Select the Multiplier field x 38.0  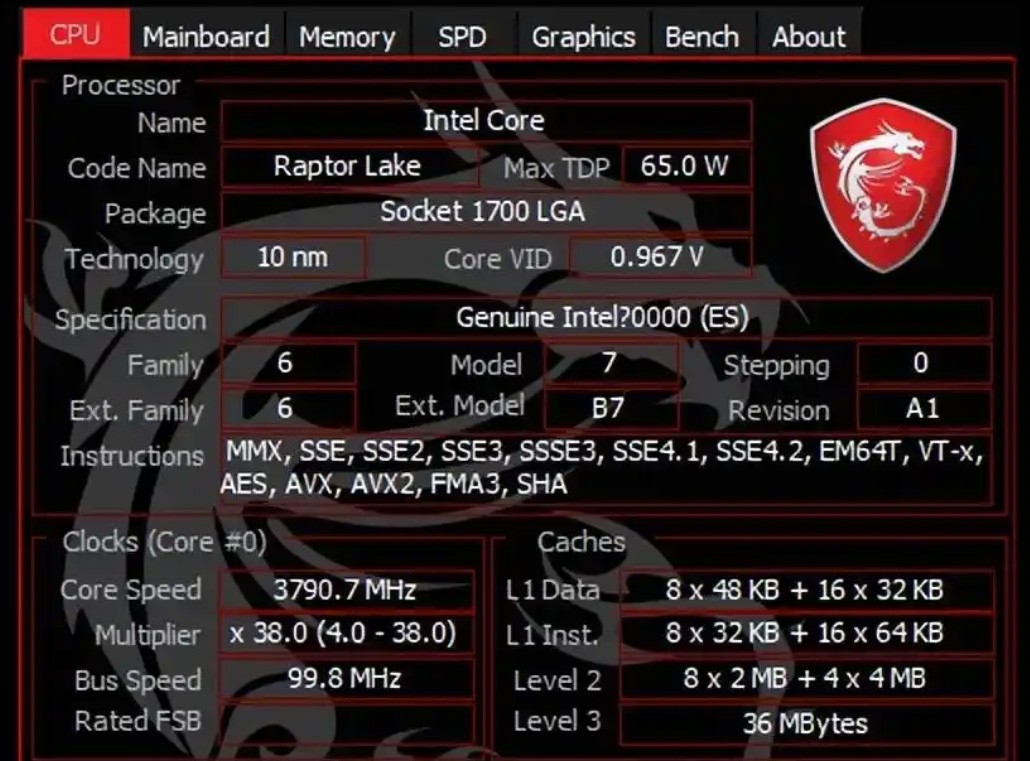click(346, 634)
